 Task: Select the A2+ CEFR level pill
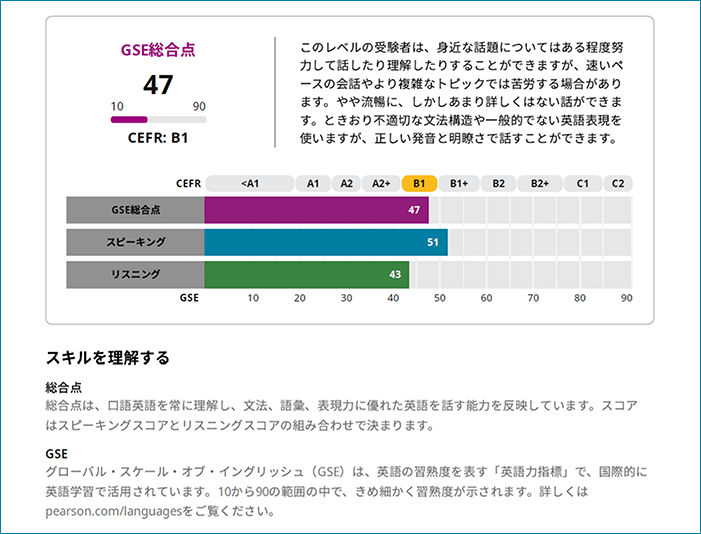(x=381, y=183)
